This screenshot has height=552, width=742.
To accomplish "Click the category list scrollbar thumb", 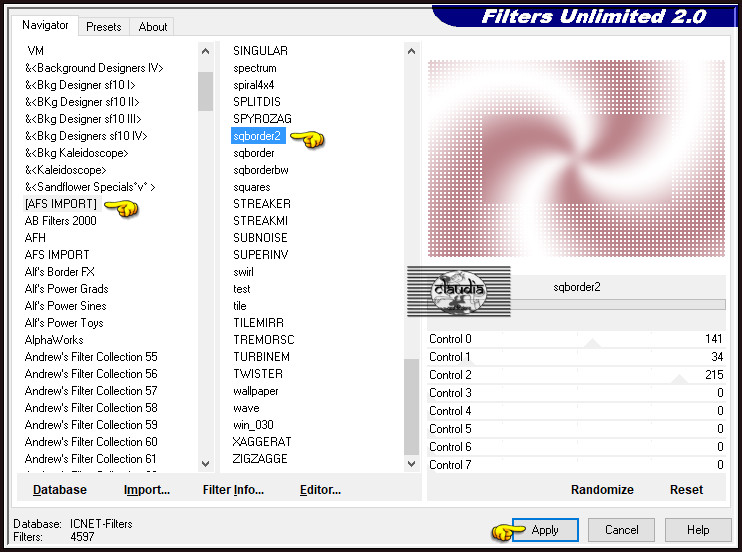I will click(x=205, y=91).
